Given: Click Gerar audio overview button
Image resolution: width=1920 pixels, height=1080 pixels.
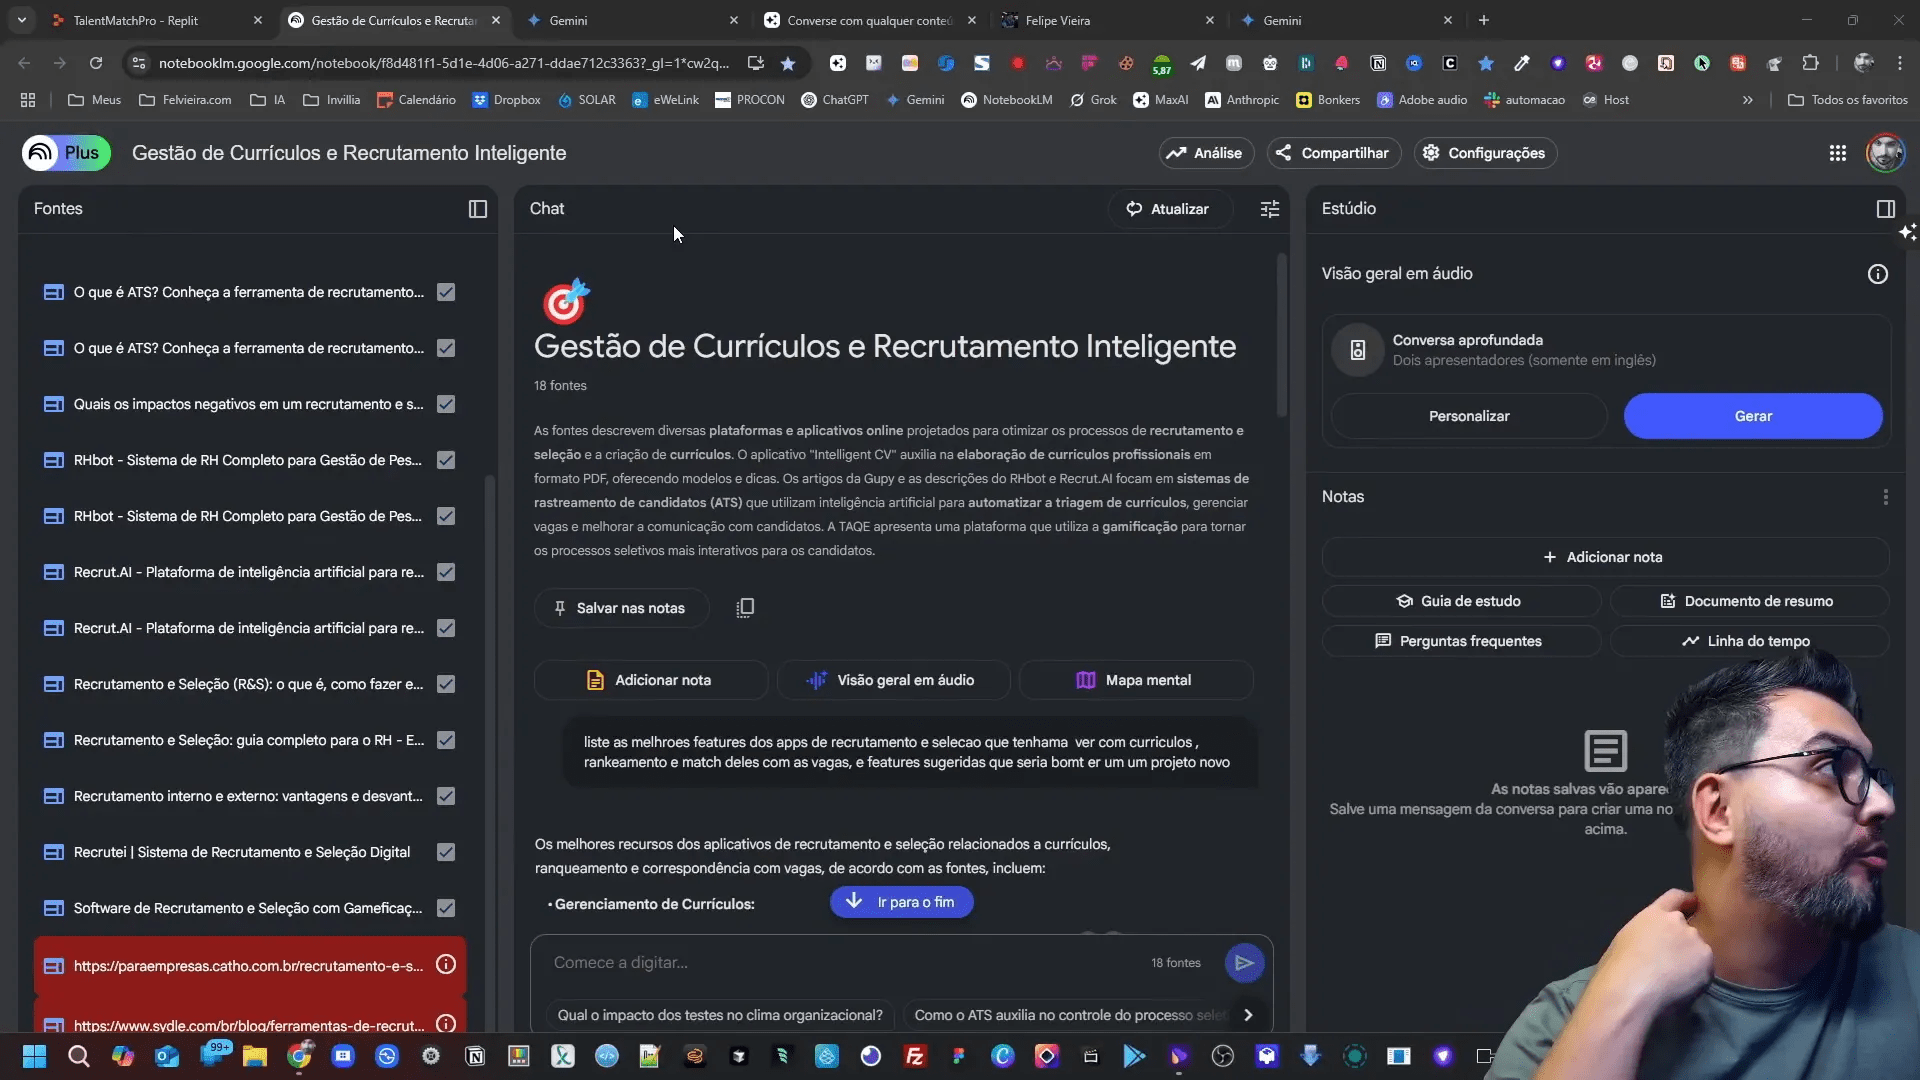Looking at the screenshot, I should point(1753,416).
